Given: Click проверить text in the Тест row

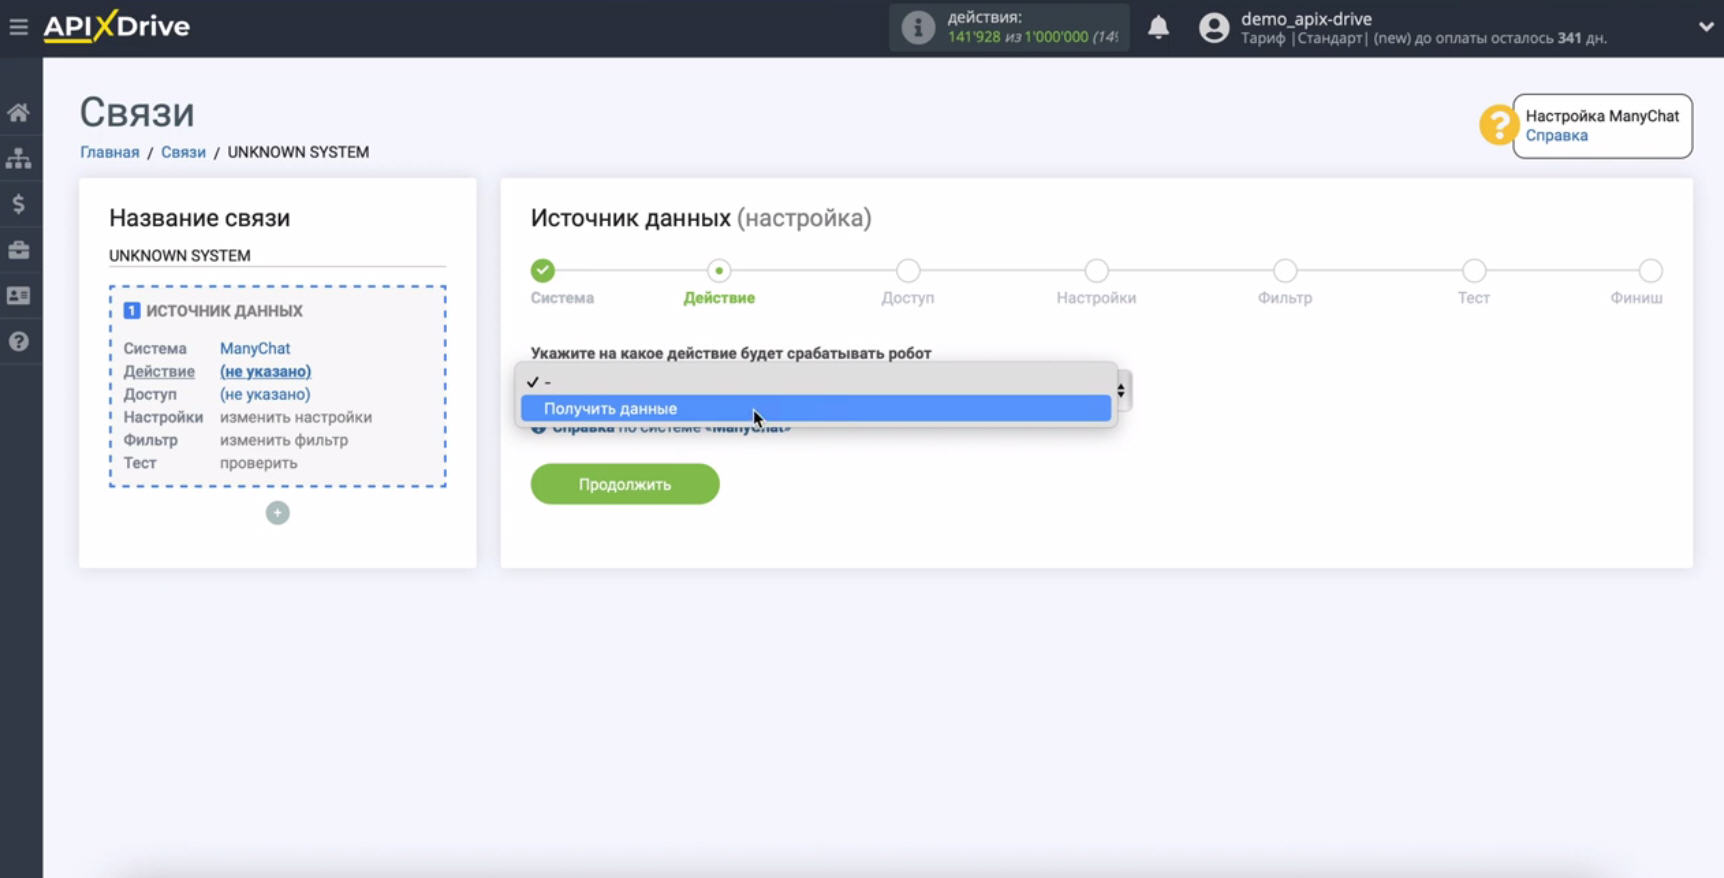Looking at the screenshot, I should pos(258,464).
